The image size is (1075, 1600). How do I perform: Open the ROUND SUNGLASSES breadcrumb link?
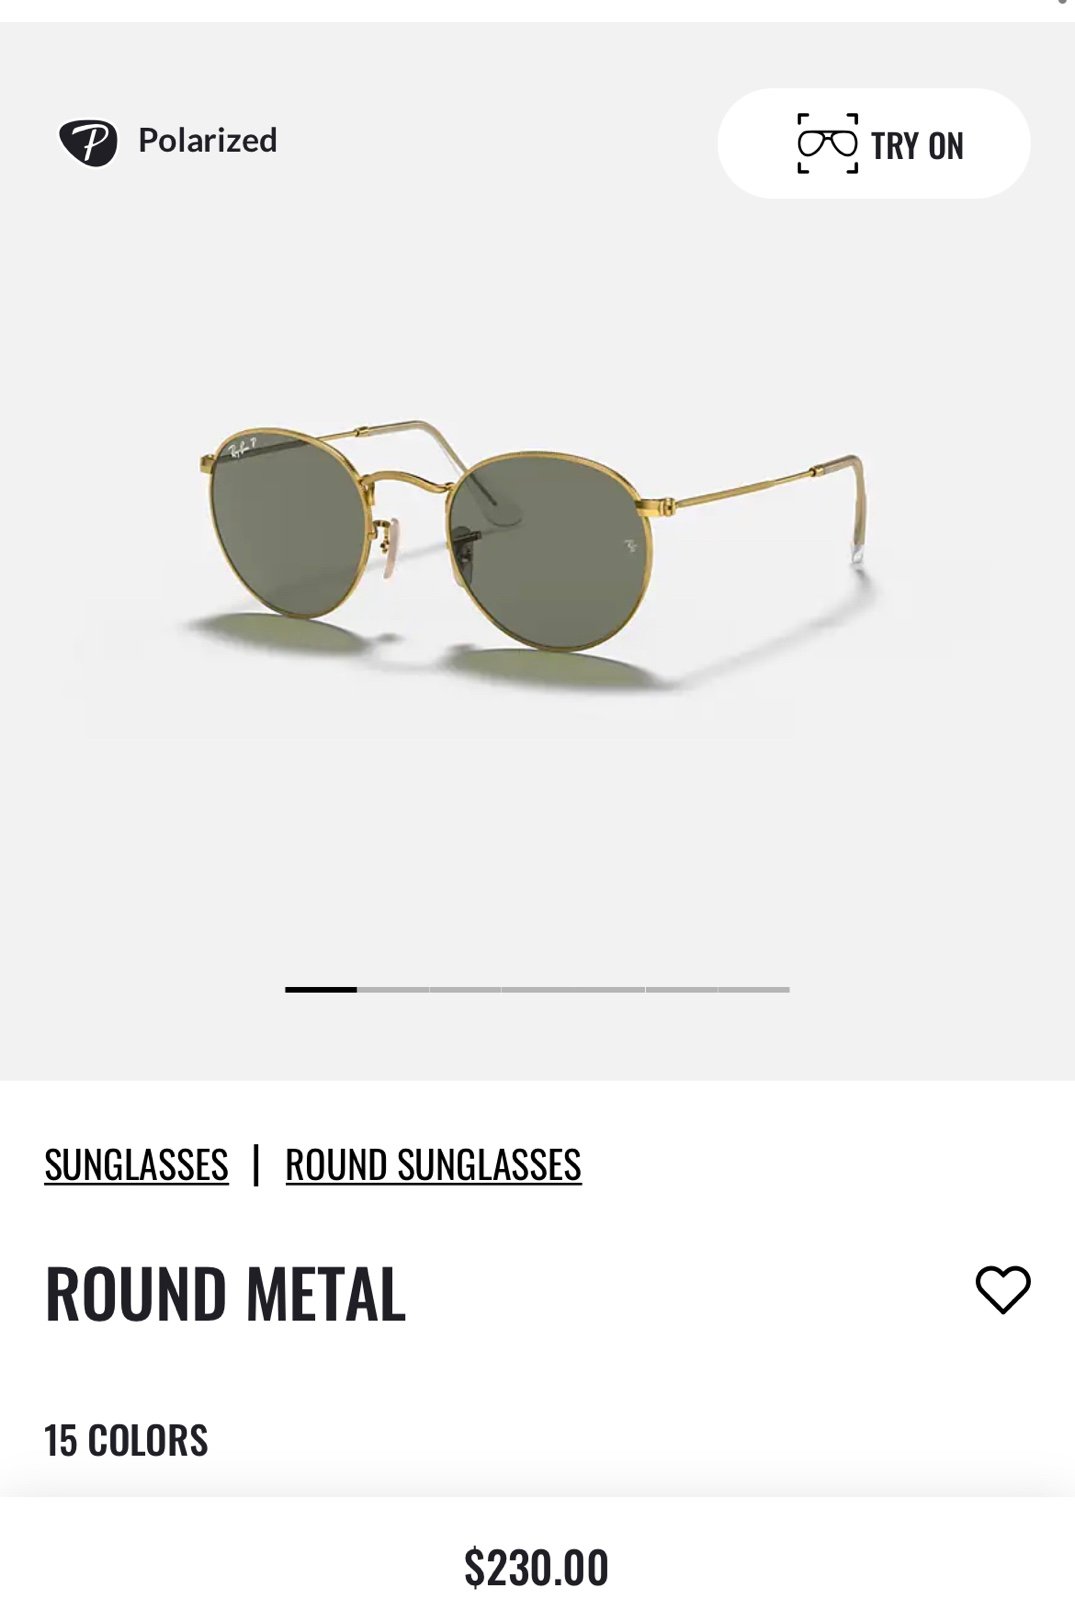tap(433, 1165)
